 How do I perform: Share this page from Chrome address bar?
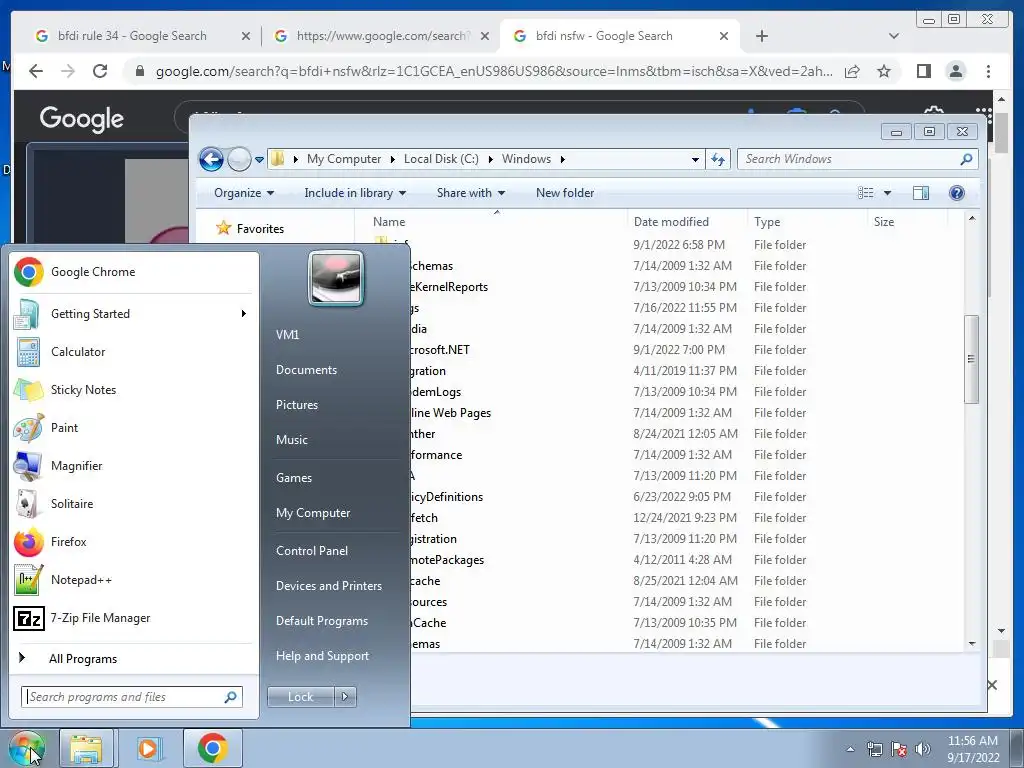click(852, 71)
